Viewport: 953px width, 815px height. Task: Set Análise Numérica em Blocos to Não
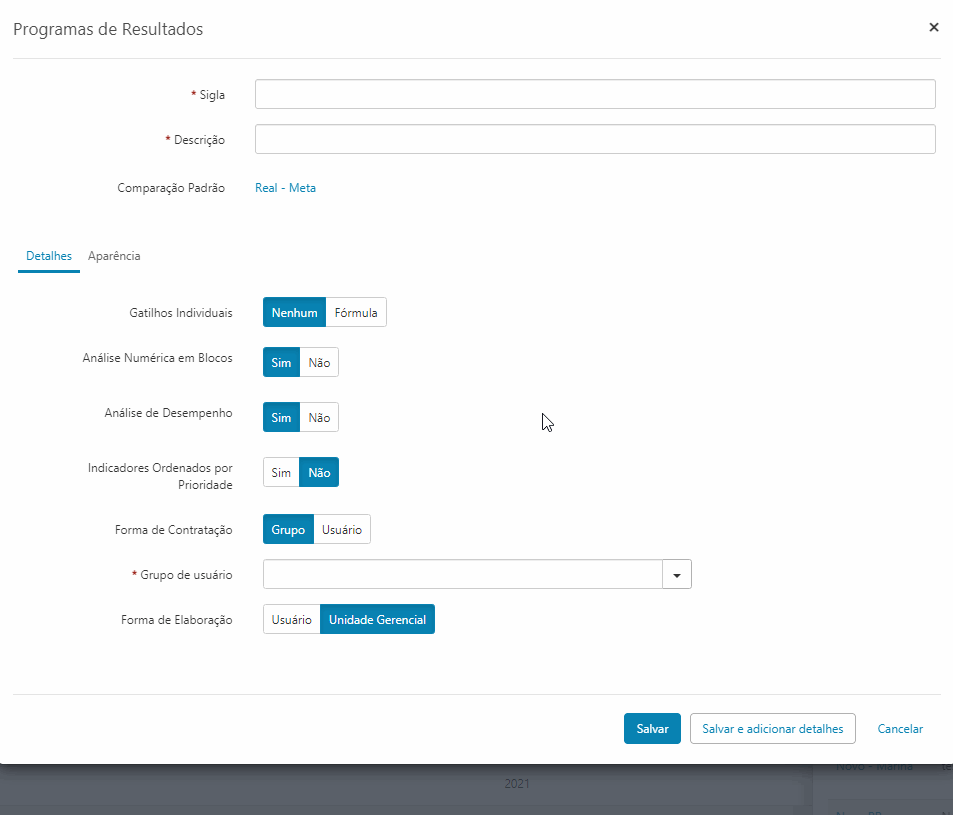pyautogui.click(x=319, y=362)
